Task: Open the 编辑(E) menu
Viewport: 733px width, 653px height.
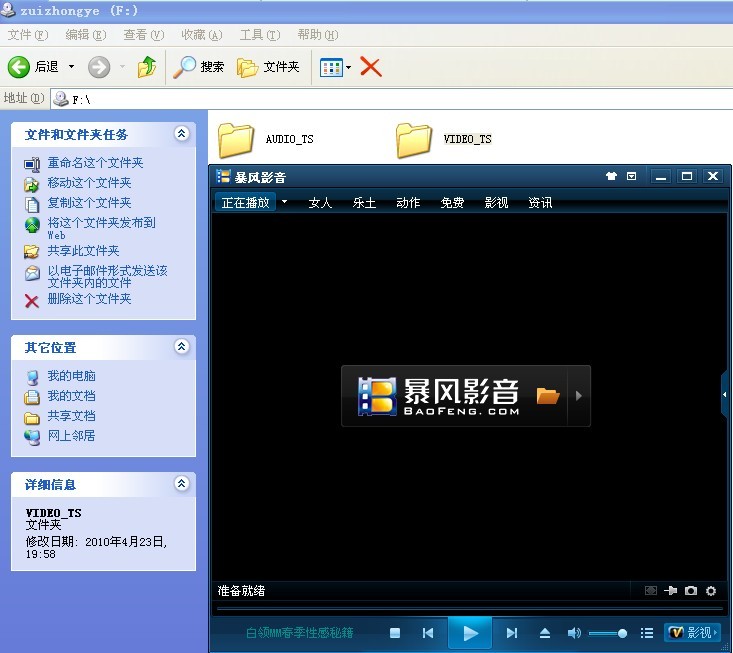Action: [86, 35]
